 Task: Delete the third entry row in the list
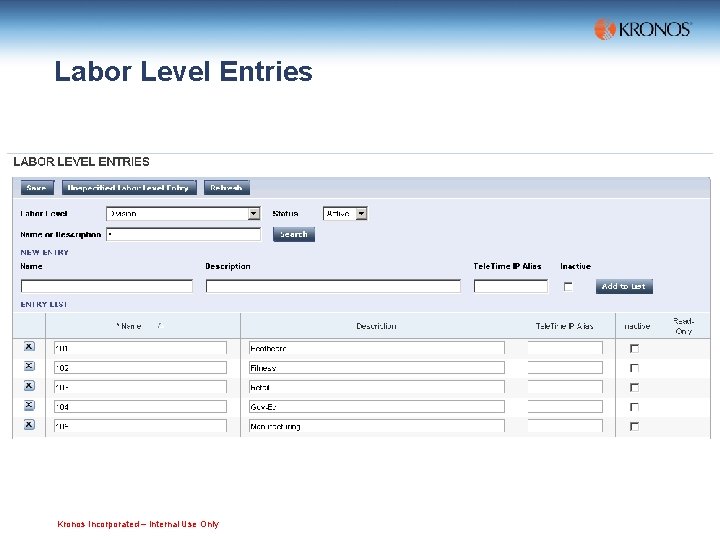[x=29, y=386]
